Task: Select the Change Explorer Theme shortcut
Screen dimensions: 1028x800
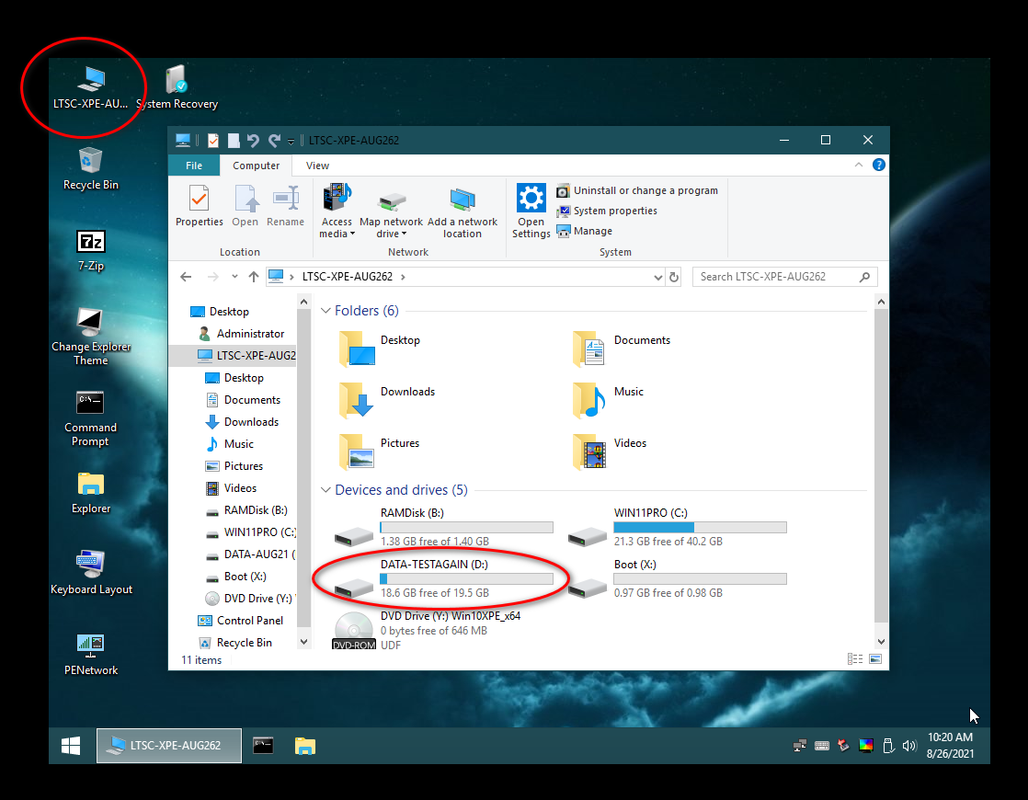Action: click(91, 336)
